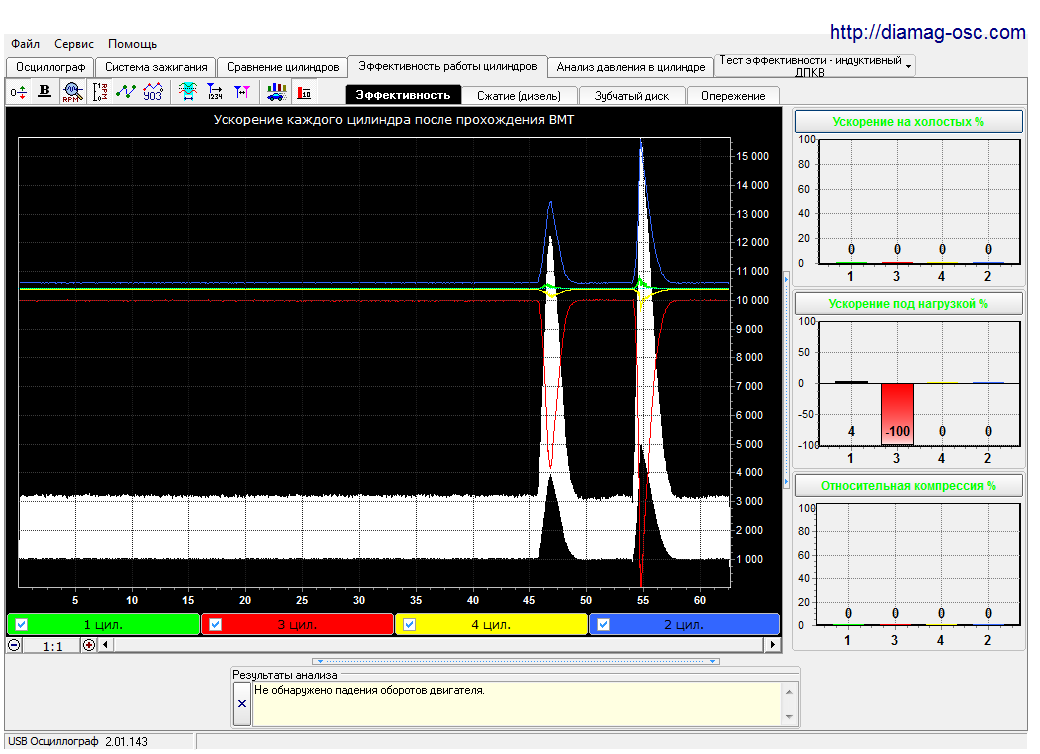This screenshot has width=1040, height=754.
Task: Uncheck the 3 цил. checkbox
Action: [216, 625]
